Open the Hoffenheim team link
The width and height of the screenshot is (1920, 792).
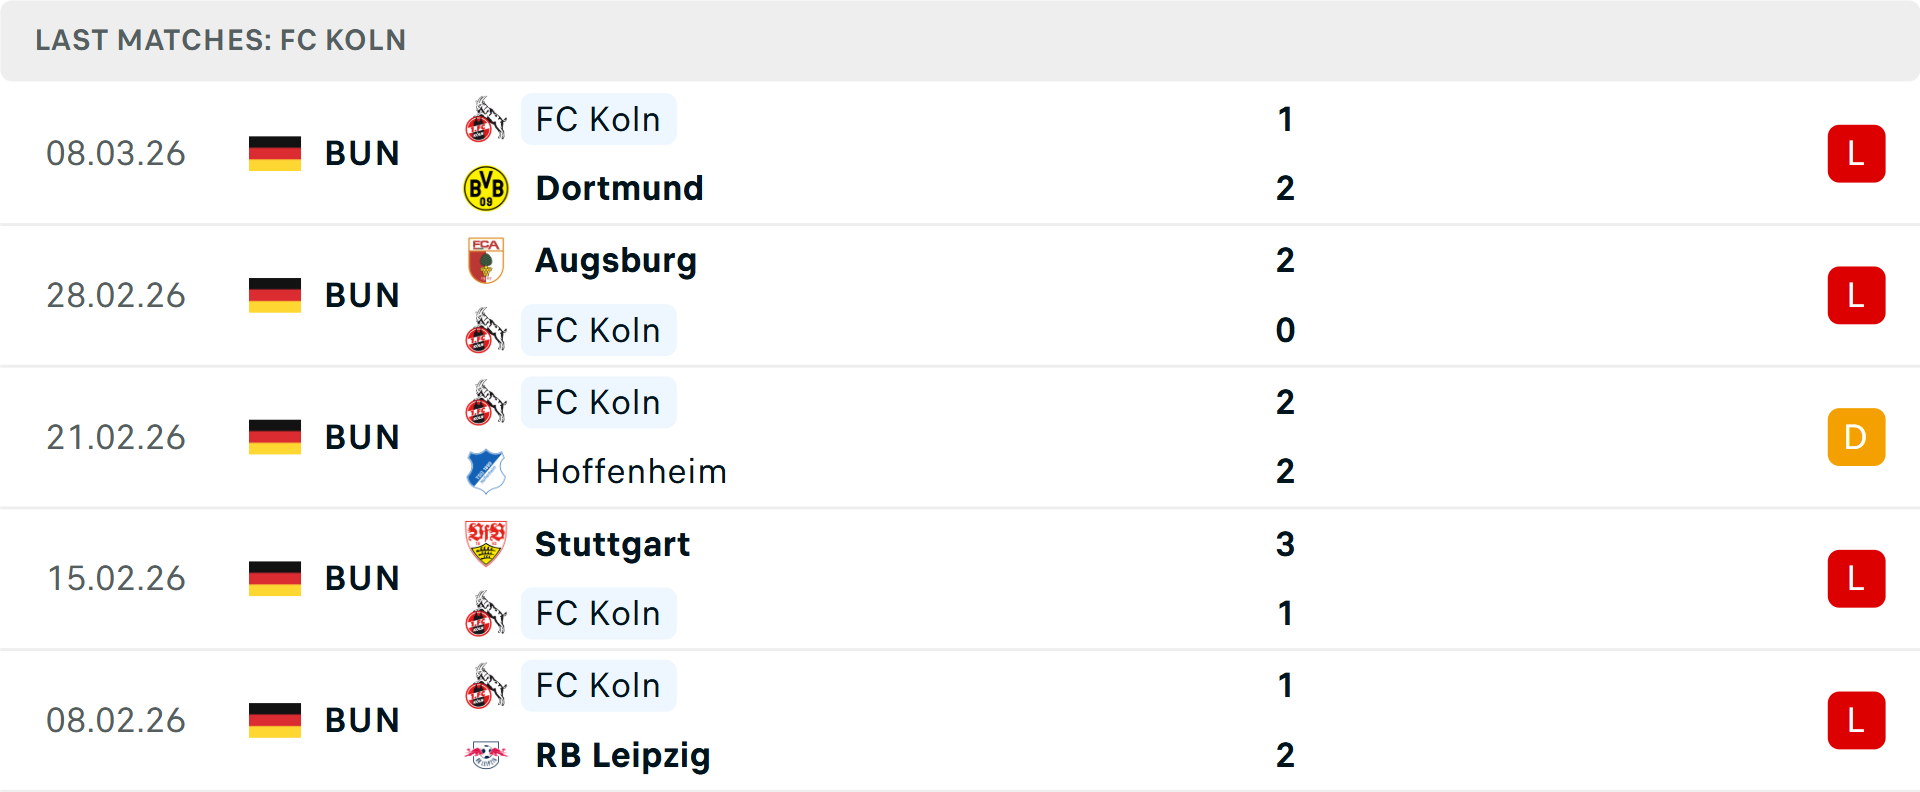click(631, 471)
